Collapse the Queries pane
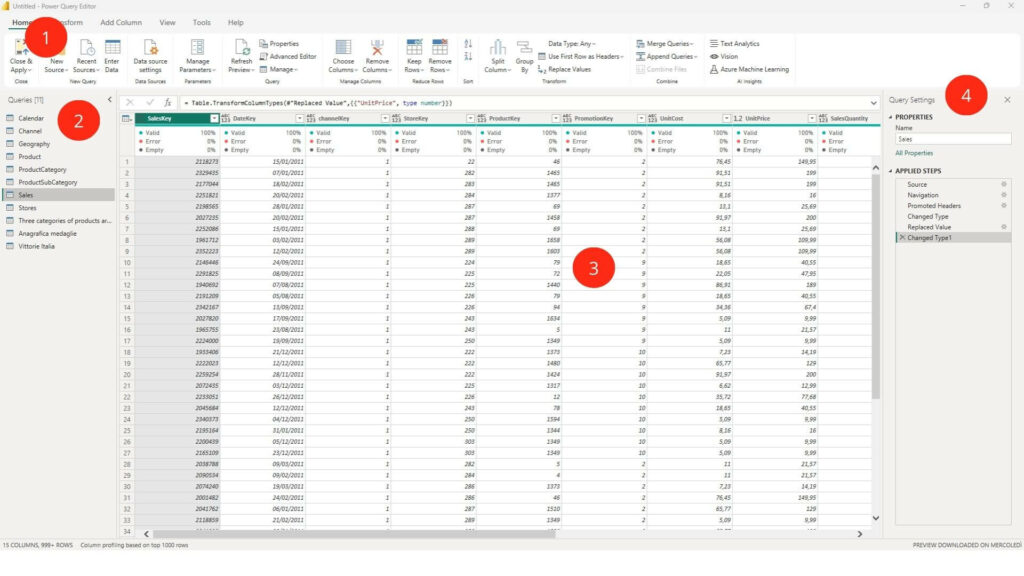 pos(110,100)
